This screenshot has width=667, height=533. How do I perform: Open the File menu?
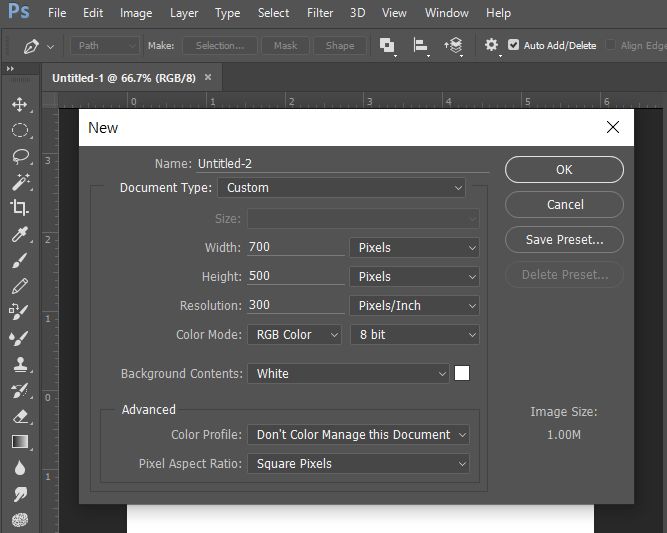point(57,13)
